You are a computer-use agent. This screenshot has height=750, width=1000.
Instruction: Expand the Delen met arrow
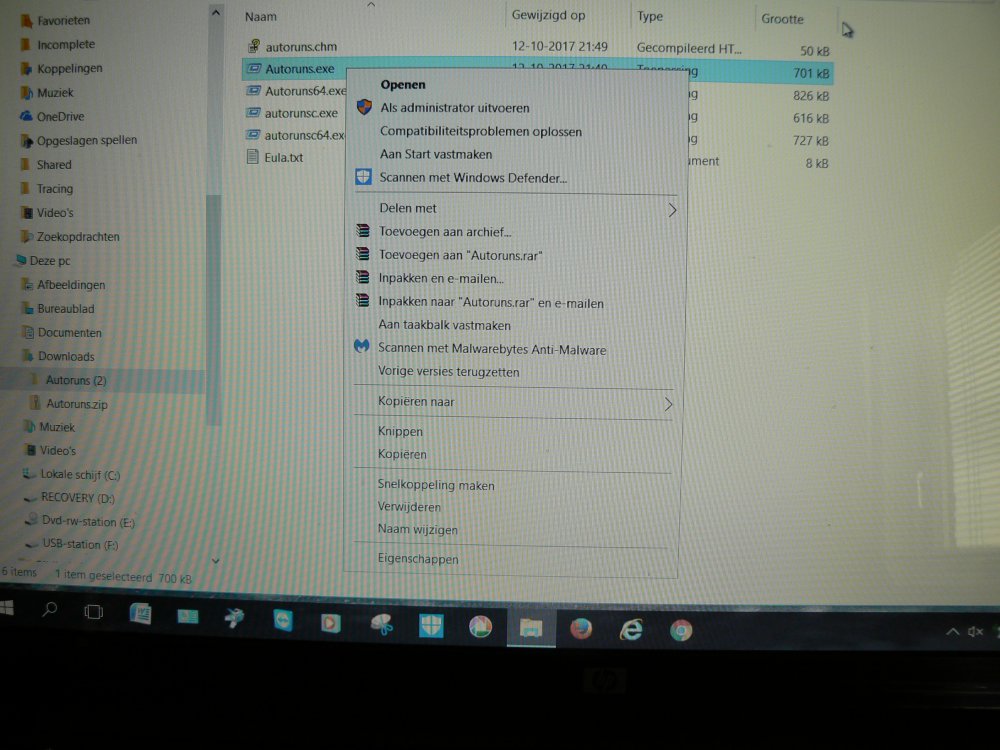pyautogui.click(x=672, y=210)
